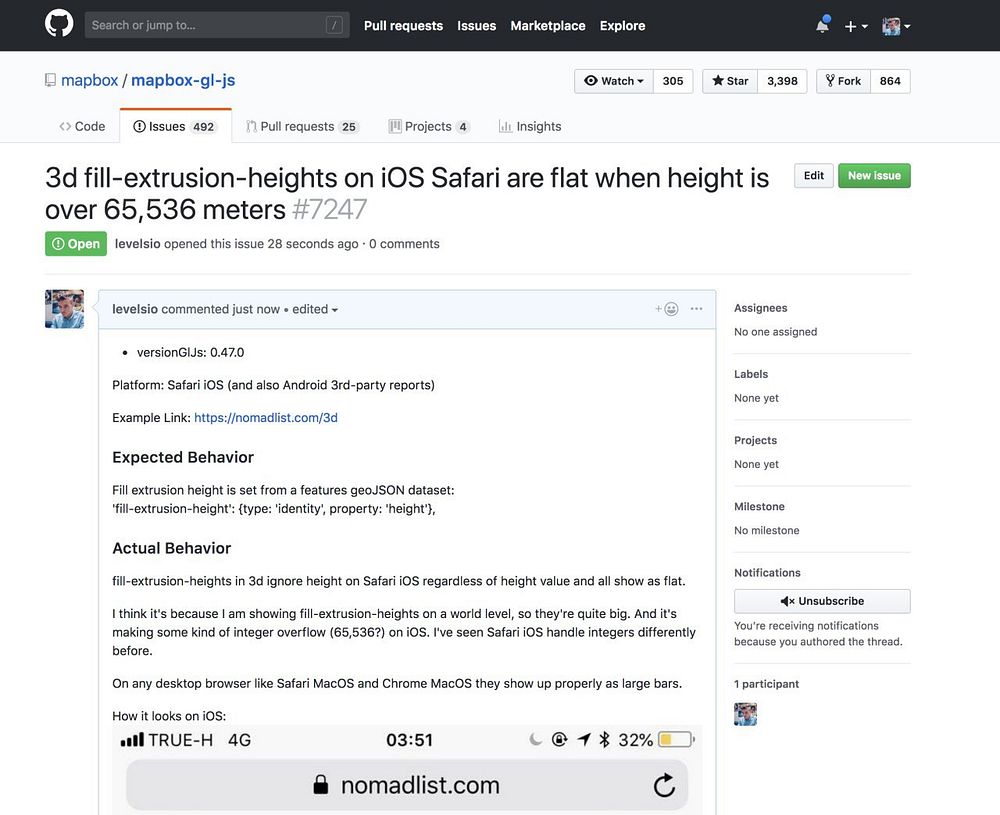
Task: Expand the edited history dropdown
Action: click(315, 310)
